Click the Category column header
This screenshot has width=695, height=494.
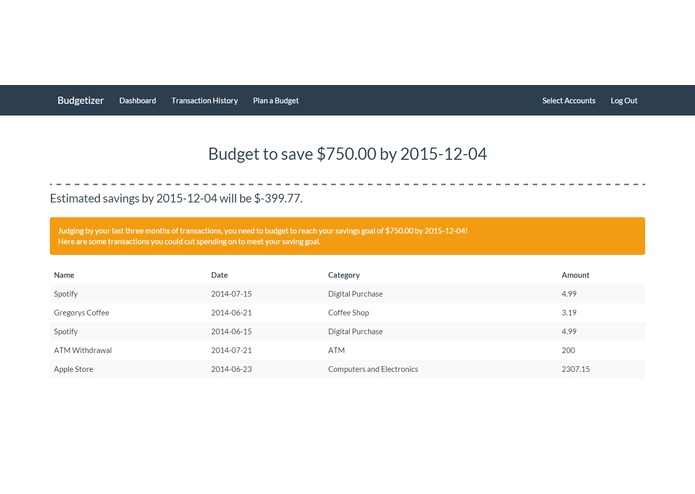(x=344, y=275)
